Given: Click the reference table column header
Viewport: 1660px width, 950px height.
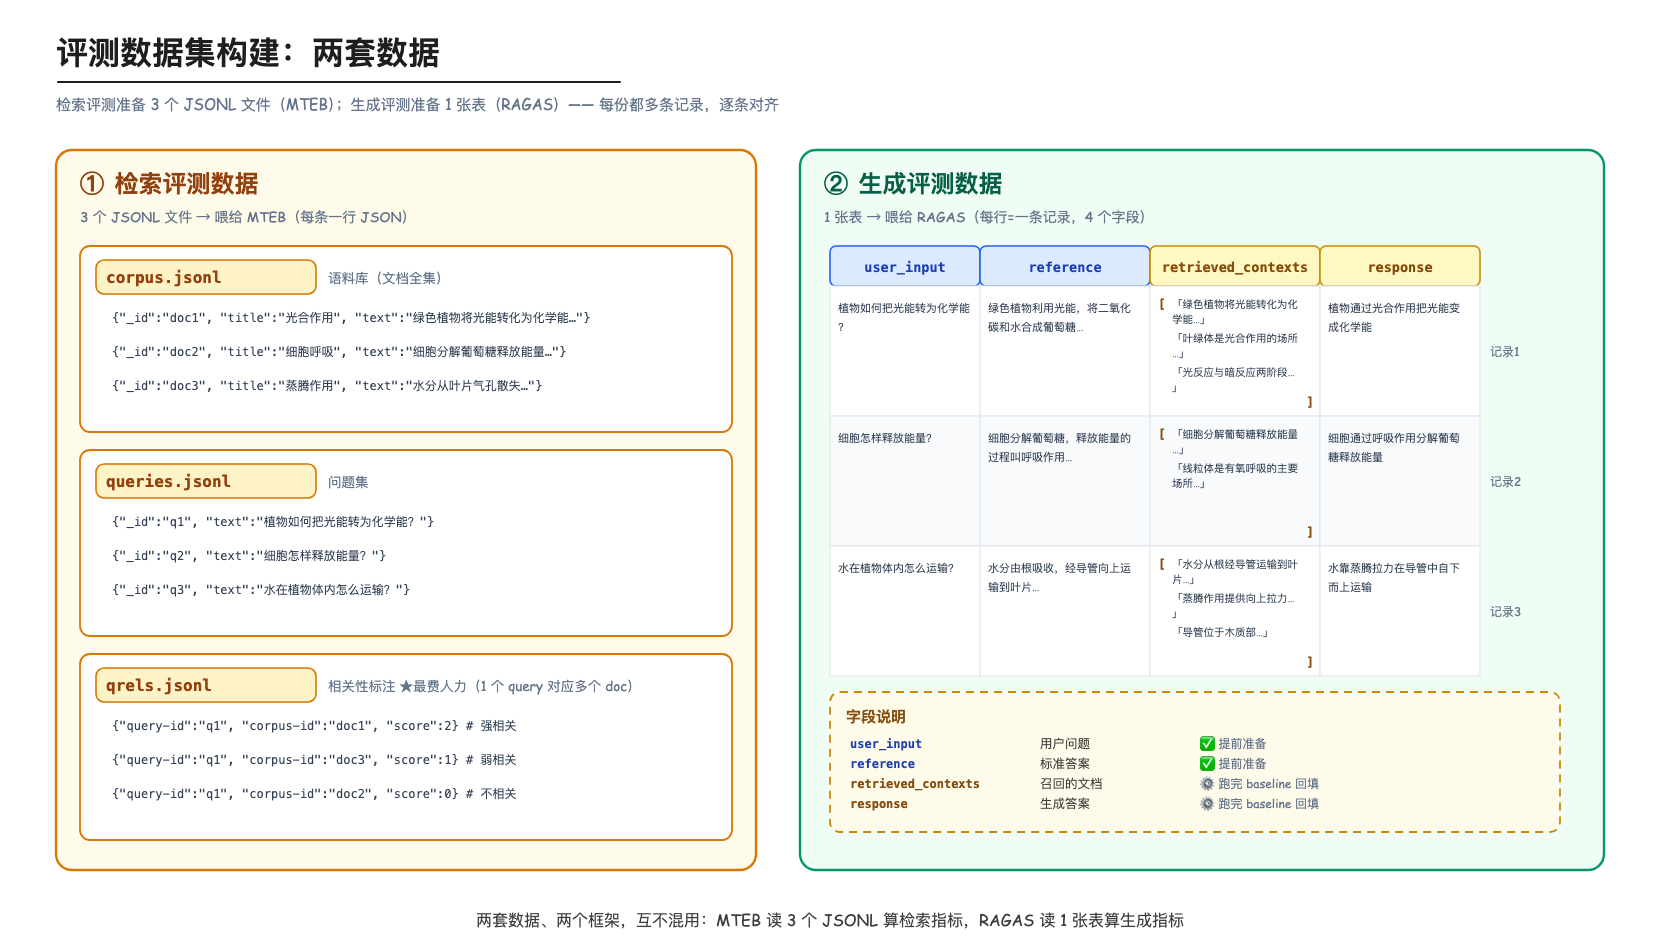Looking at the screenshot, I should coord(1065,266).
